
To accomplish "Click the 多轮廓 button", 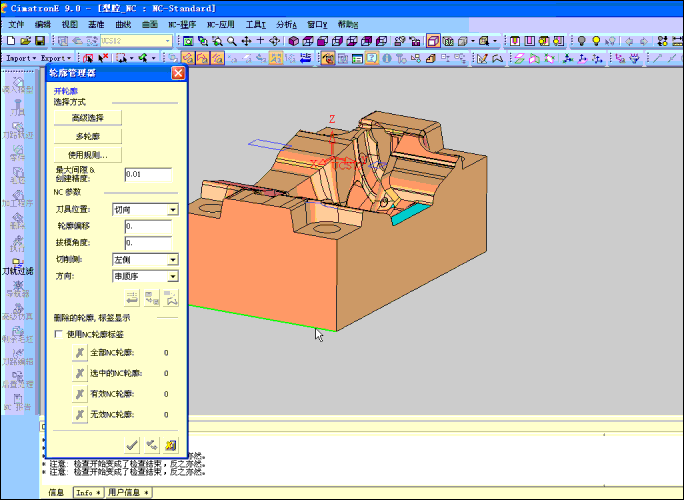I will [x=88, y=137].
